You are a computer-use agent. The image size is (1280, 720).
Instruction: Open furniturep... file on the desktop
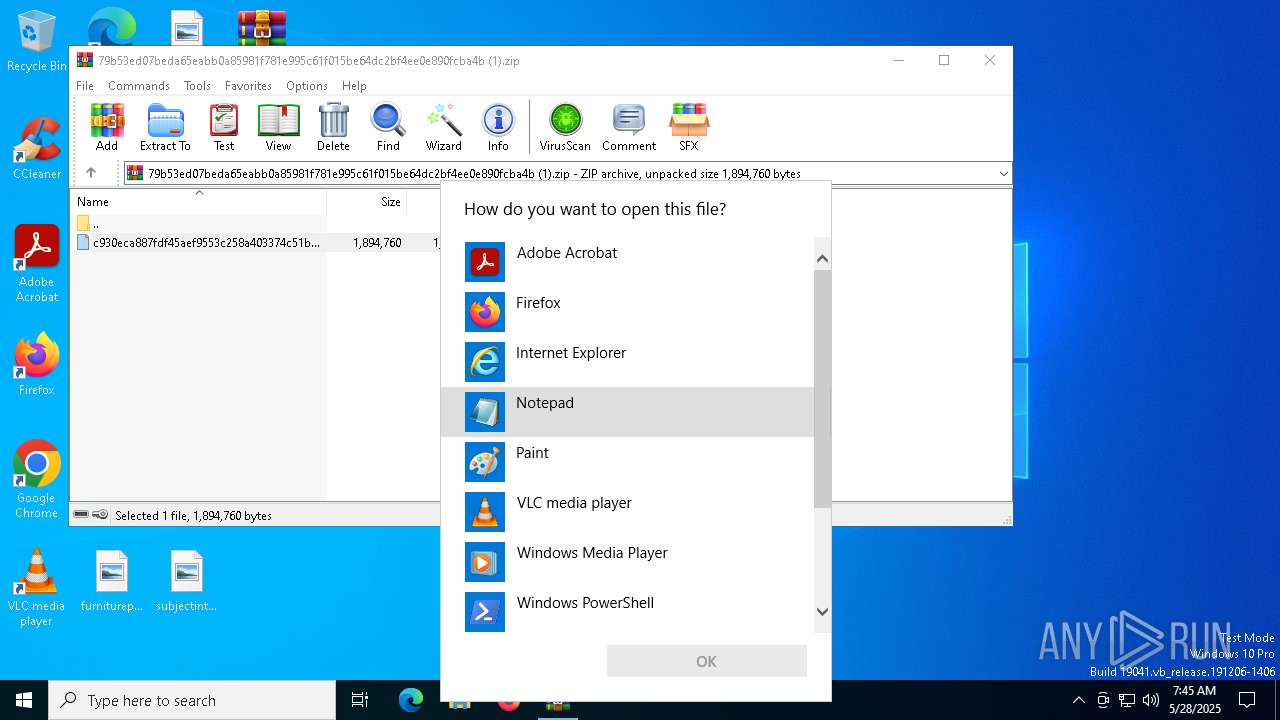(x=112, y=581)
